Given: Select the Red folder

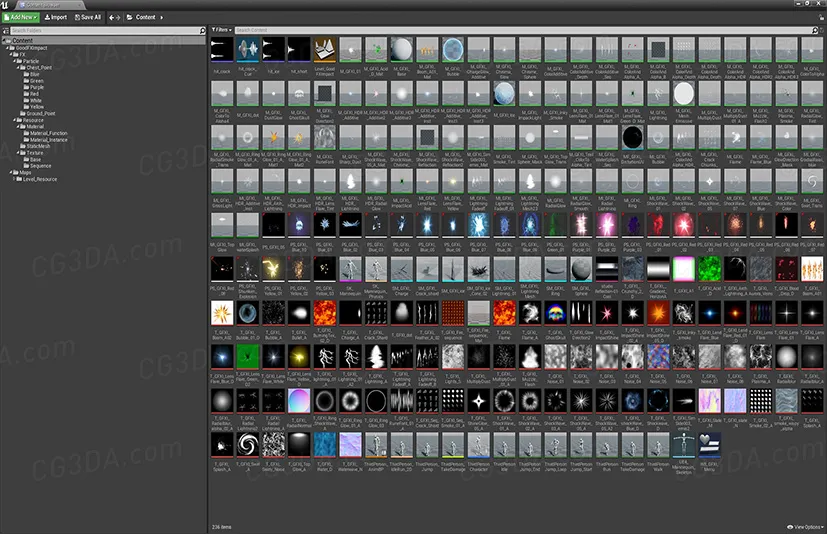Looking at the screenshot, I should coord(31,94).
